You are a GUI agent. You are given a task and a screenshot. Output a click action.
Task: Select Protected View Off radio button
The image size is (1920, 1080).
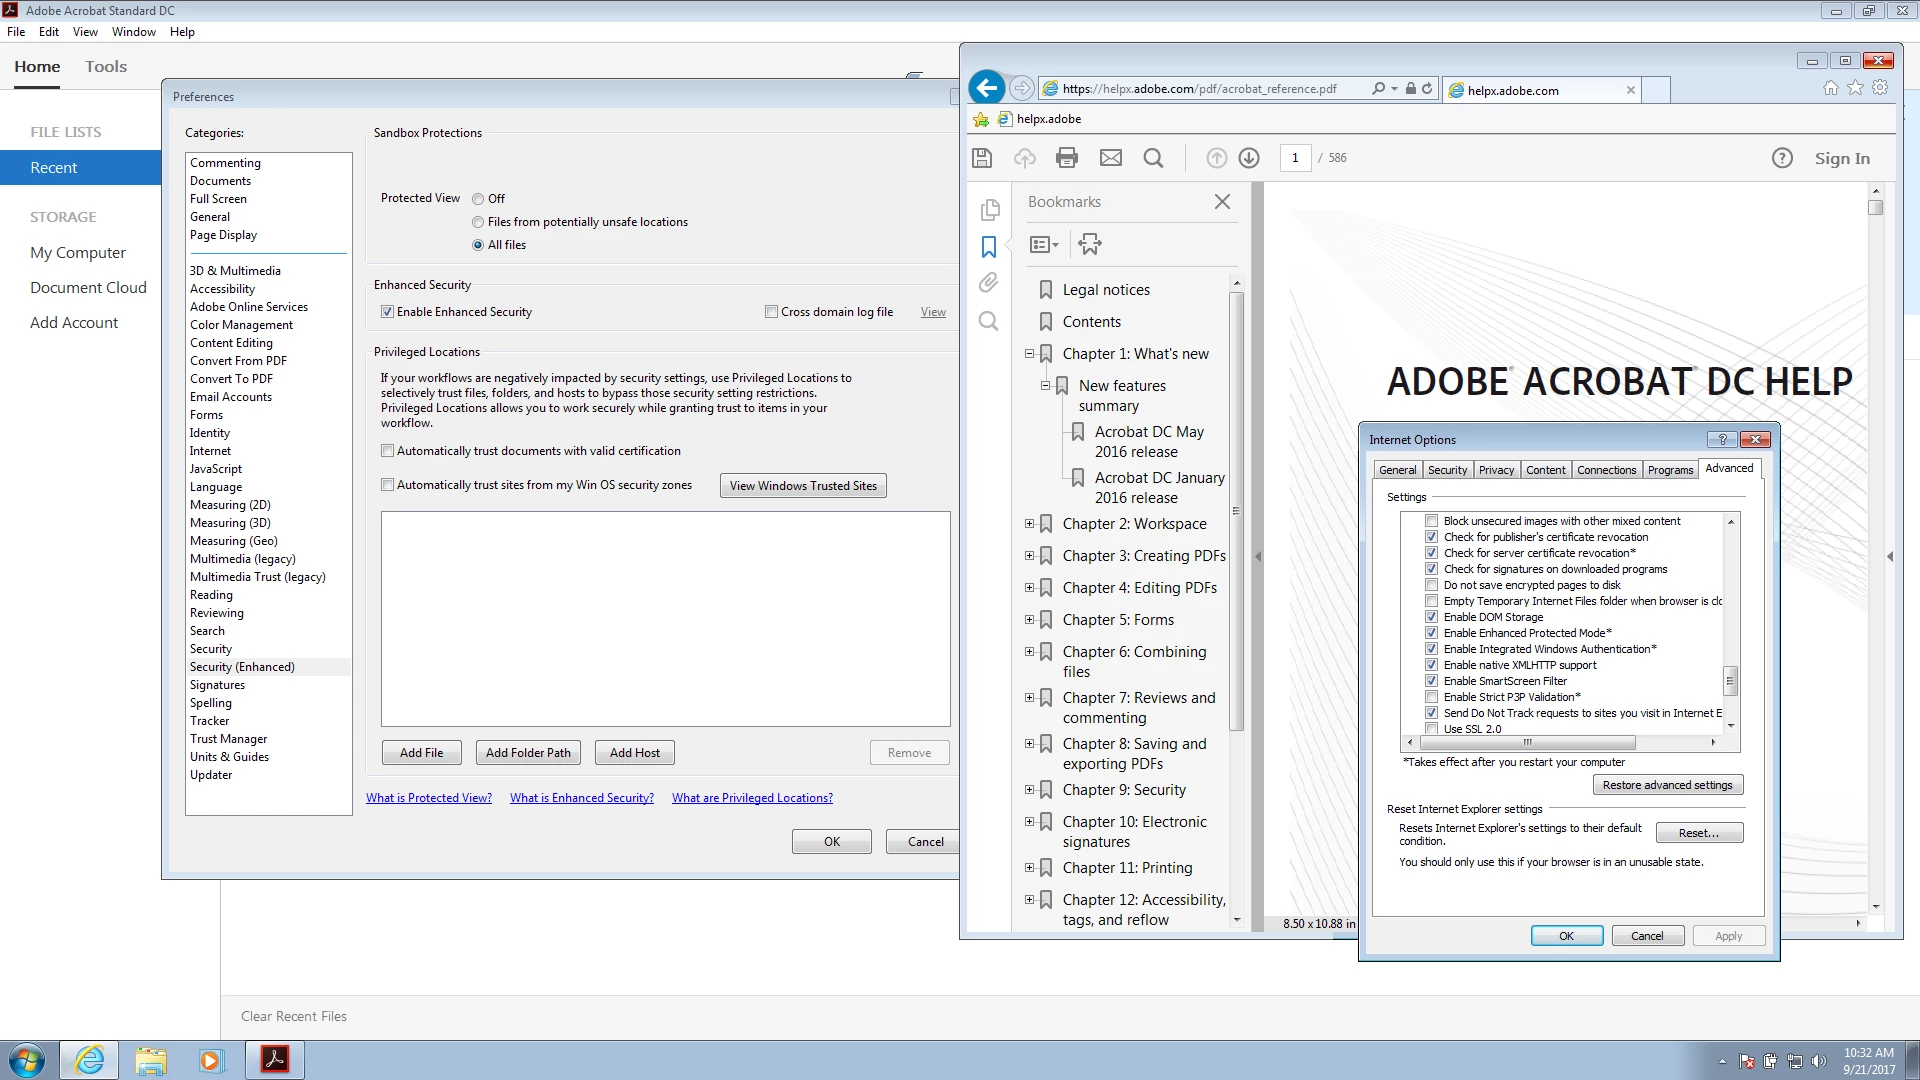[x=478, y=199]
